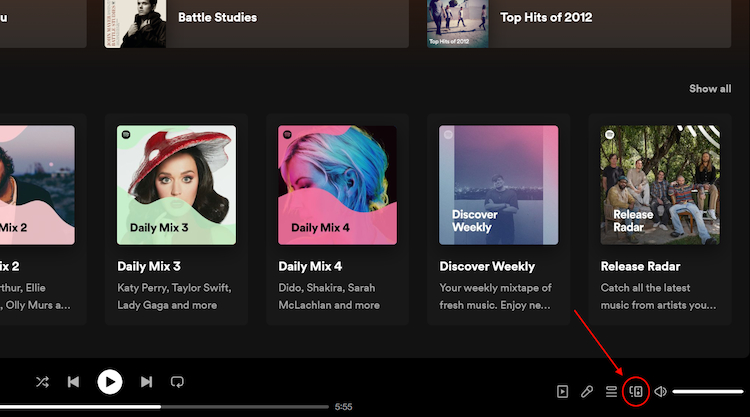Click the Daily Mix 3 title text
The height and width of the screenshot is (417, 750).
coord(149,267)
